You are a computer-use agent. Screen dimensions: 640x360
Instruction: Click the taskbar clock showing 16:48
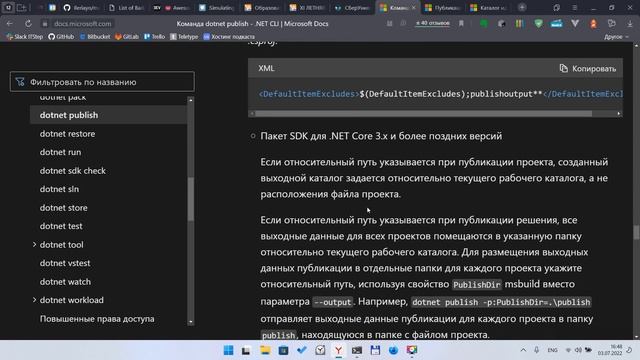click(x=611, y=350)
